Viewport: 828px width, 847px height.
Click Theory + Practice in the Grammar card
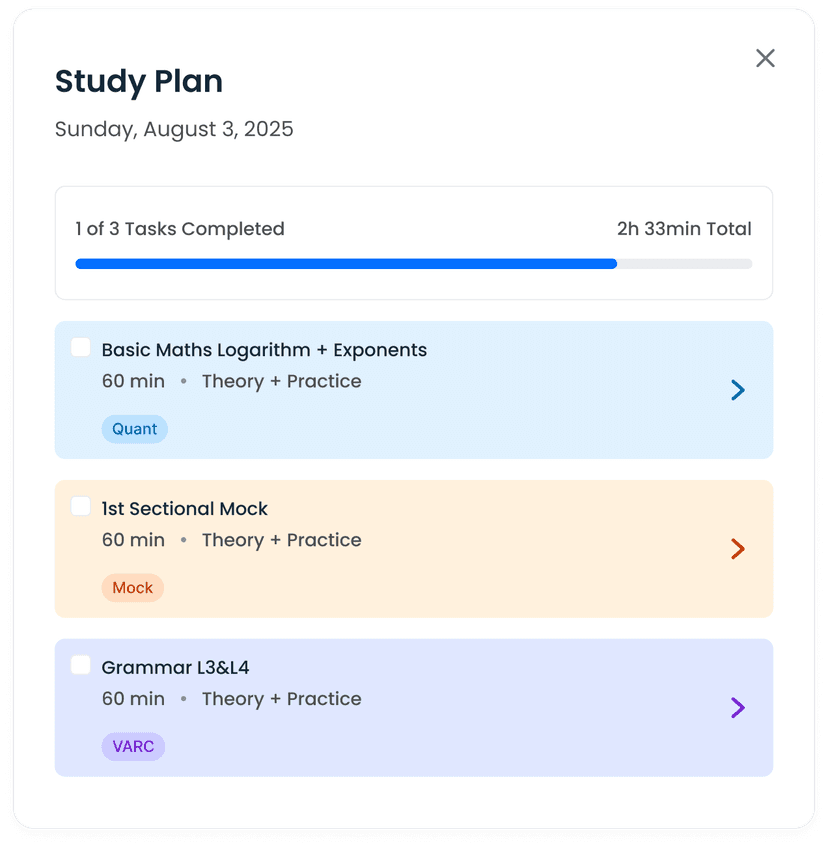(281, 699)
